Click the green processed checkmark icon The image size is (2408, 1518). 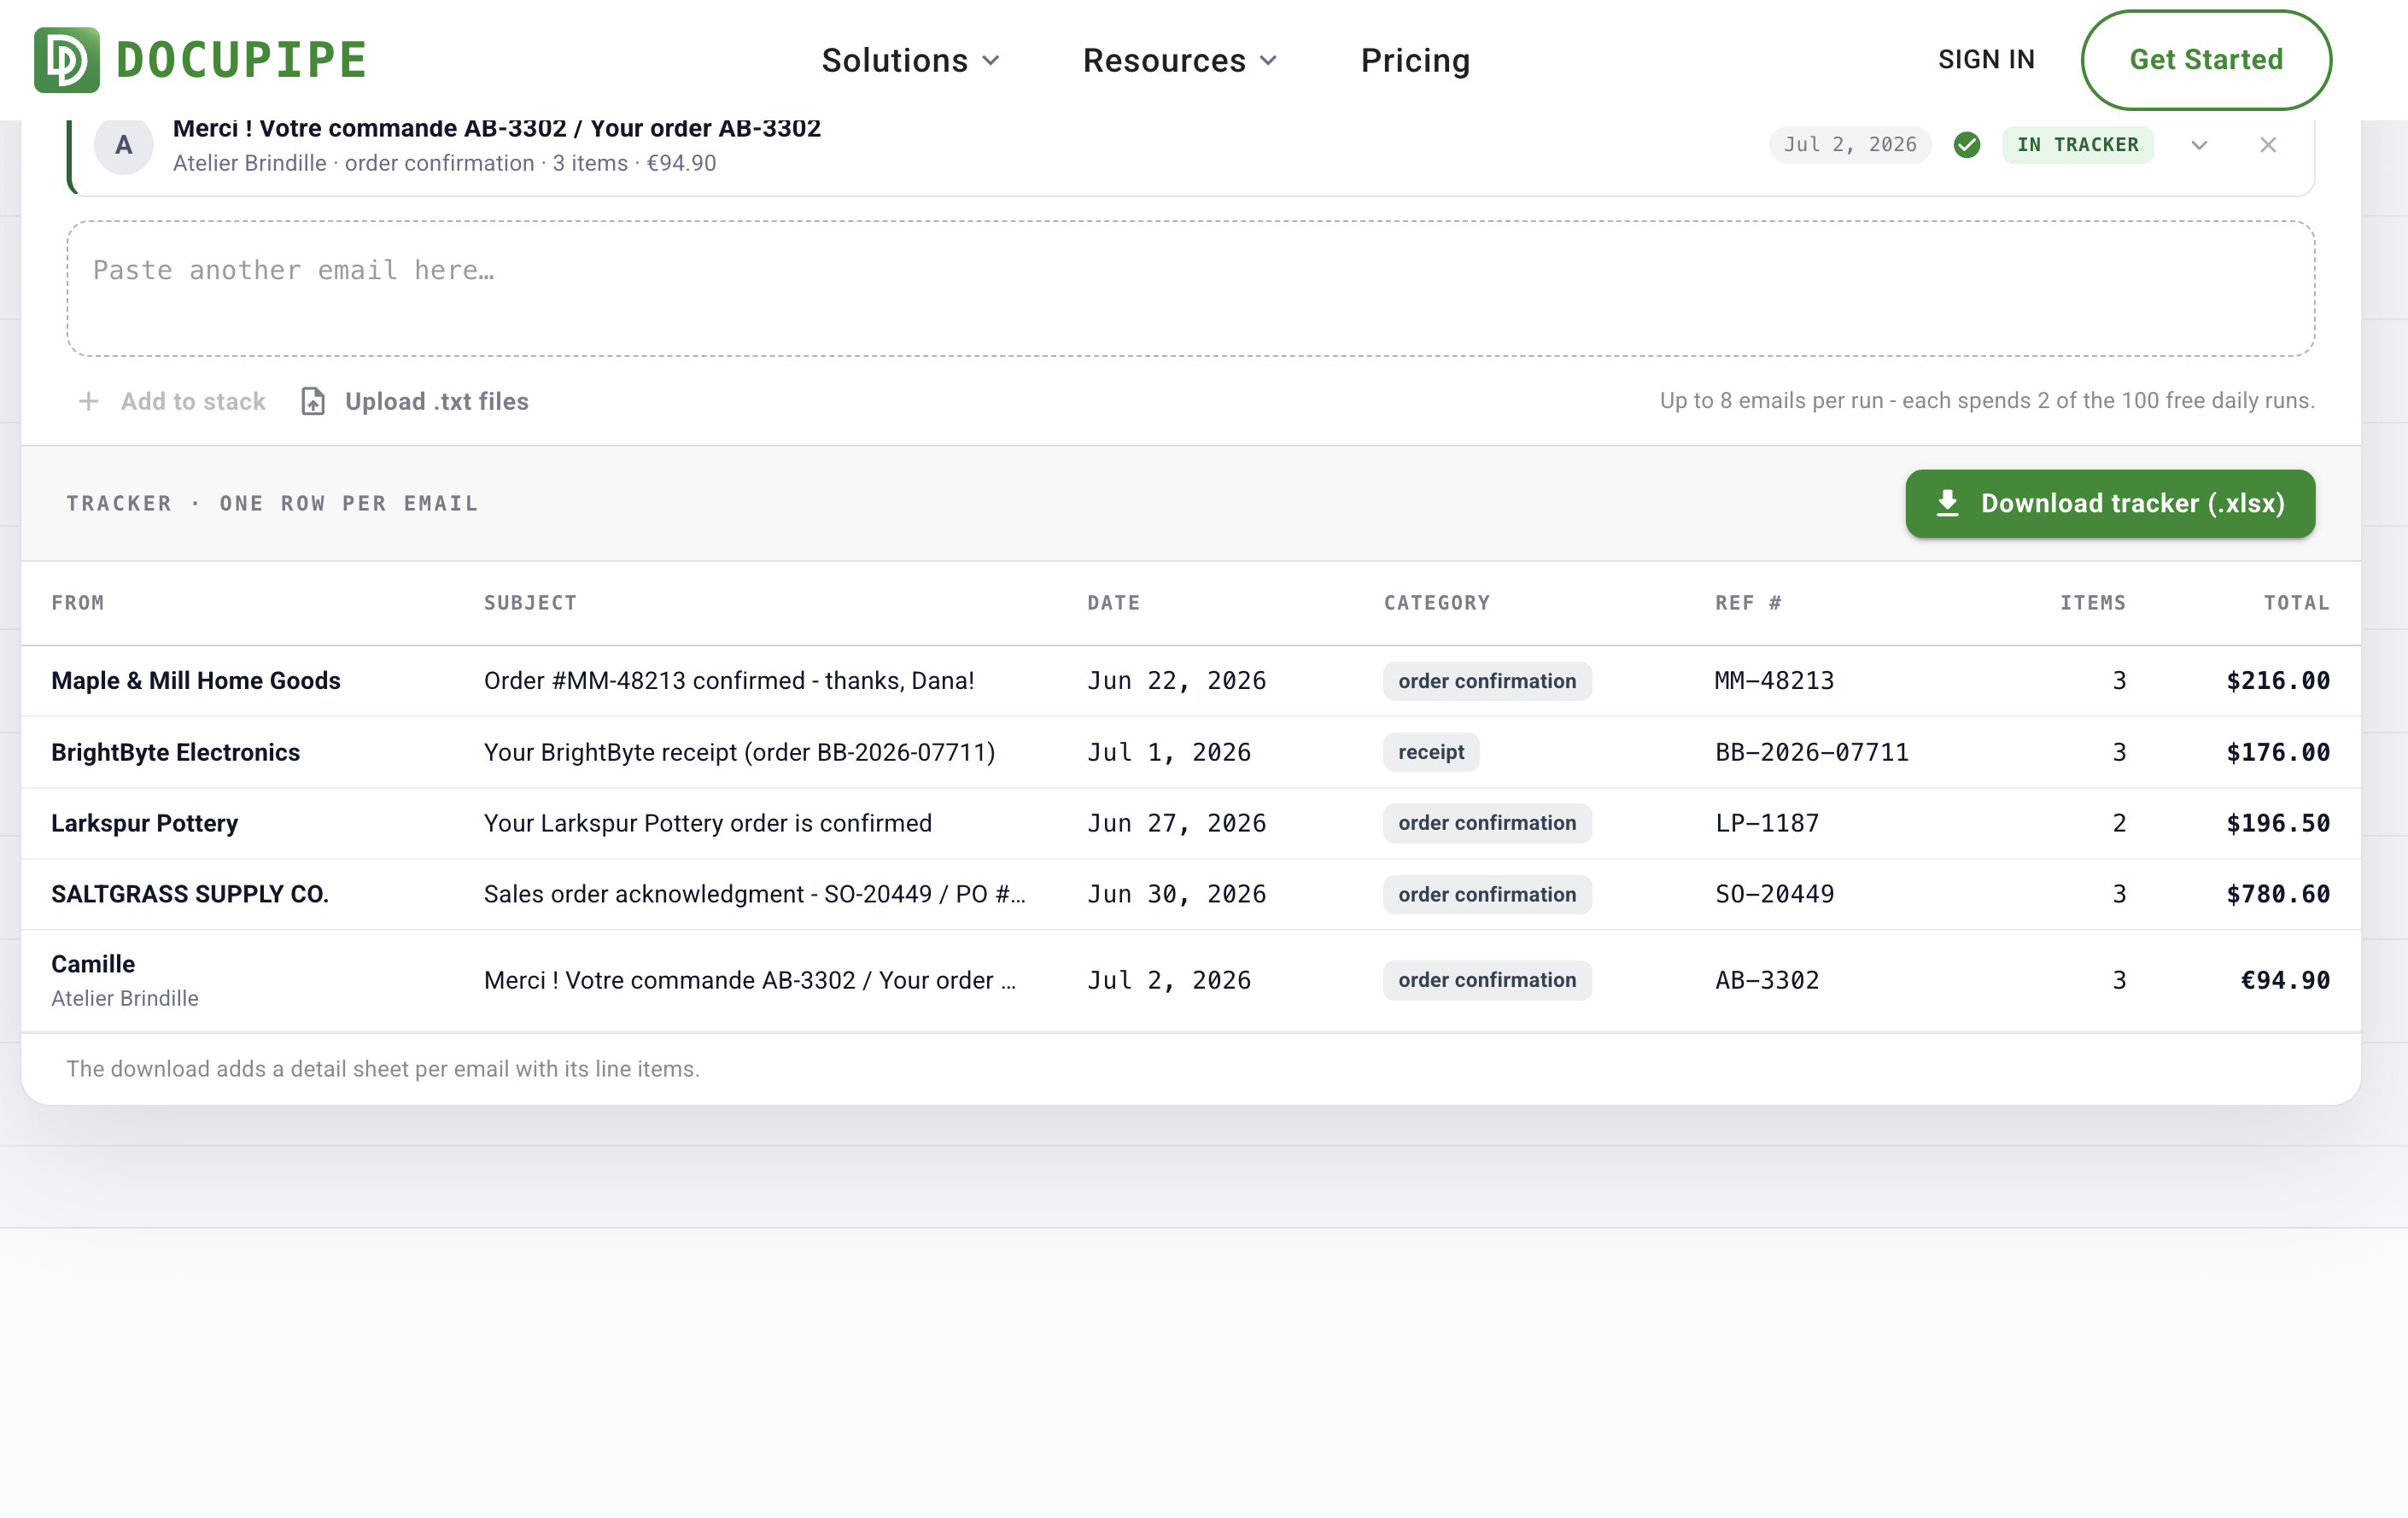1966,145
